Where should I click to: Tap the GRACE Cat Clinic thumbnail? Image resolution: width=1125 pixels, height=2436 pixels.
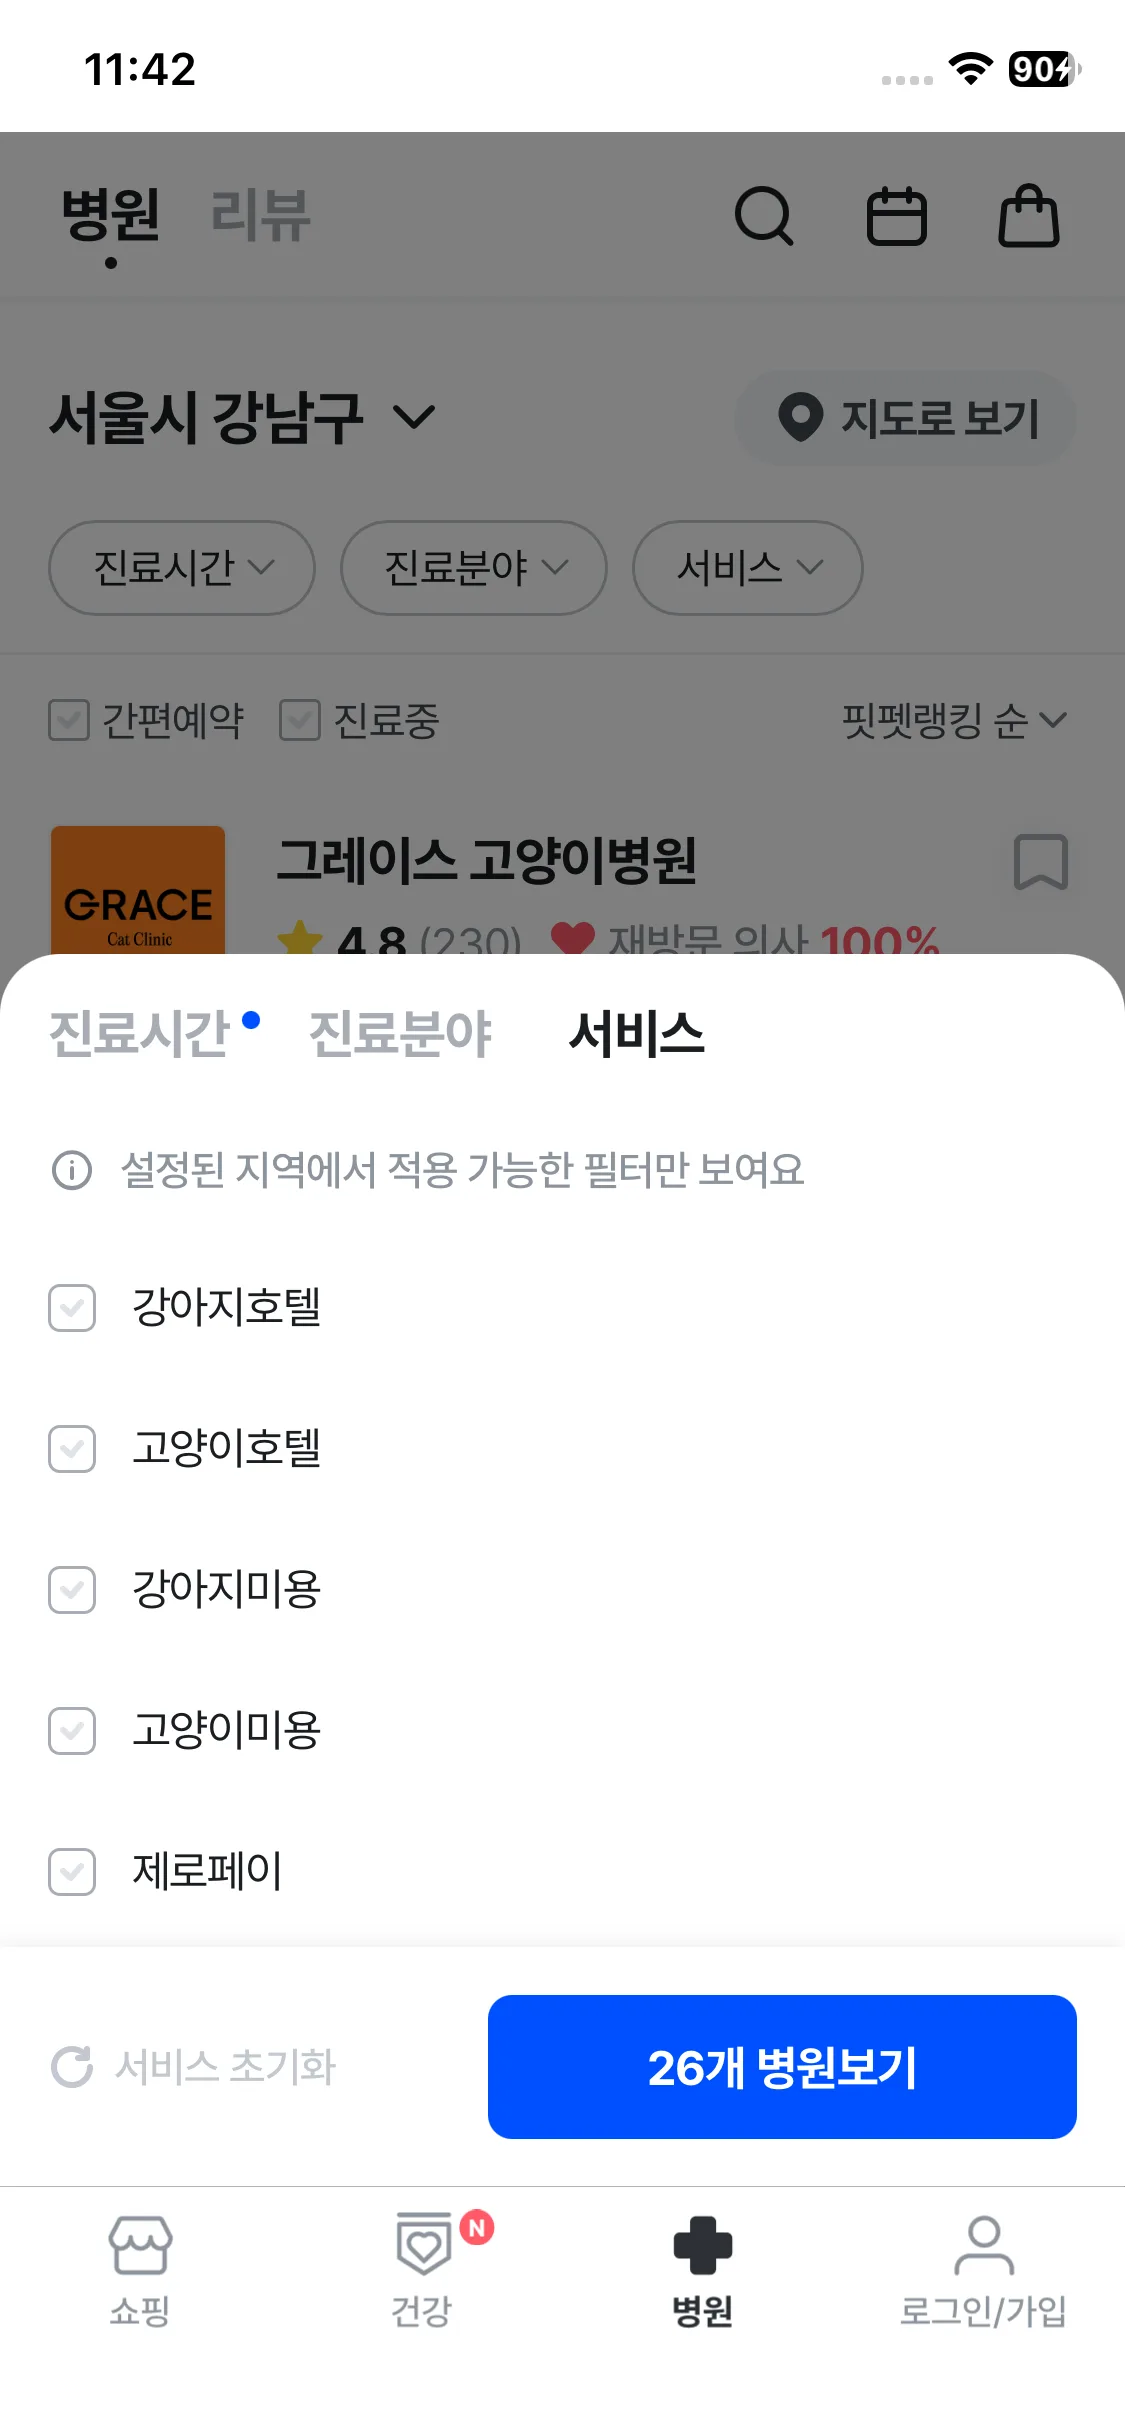pyautogui.click(x=138, y=890)
